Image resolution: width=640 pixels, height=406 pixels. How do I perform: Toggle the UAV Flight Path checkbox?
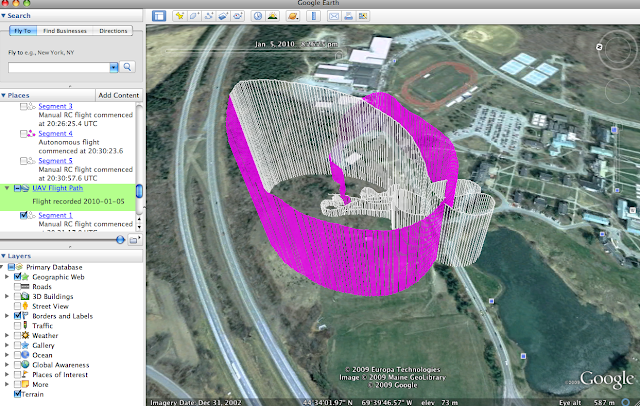pyautogui.click(x=17, y=188)
